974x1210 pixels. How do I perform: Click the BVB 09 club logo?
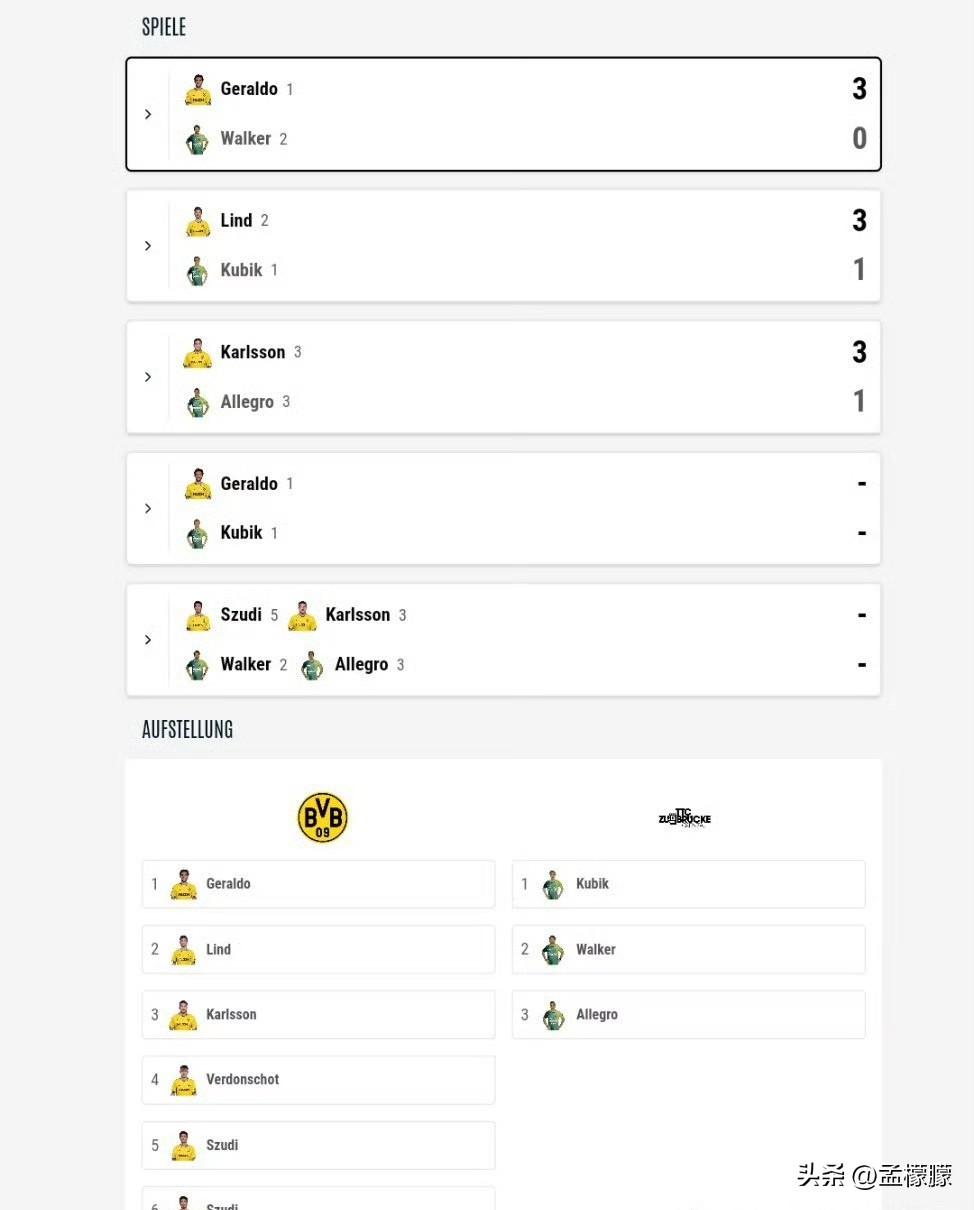click(x=323, y=818)
